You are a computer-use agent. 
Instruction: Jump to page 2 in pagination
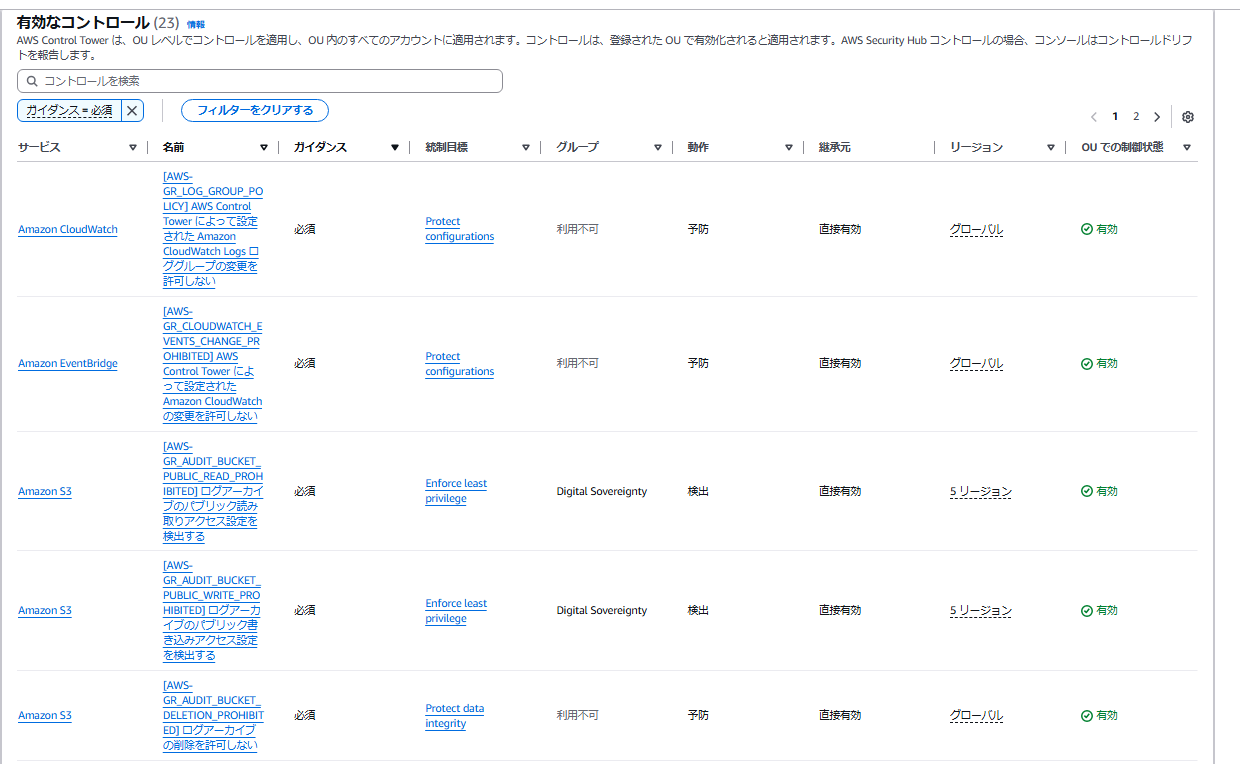coord(1136,117)
